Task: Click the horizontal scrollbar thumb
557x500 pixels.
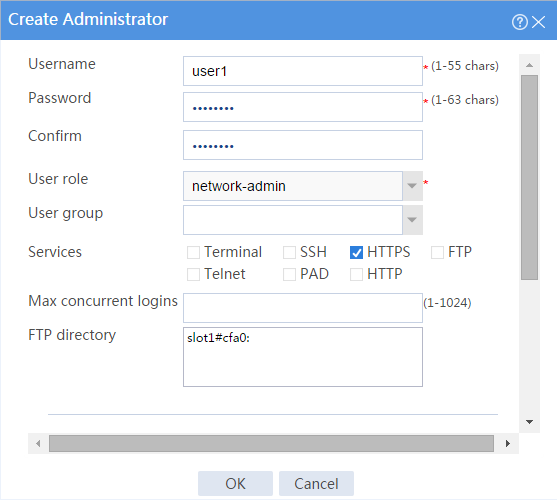Action: point(271,444)
